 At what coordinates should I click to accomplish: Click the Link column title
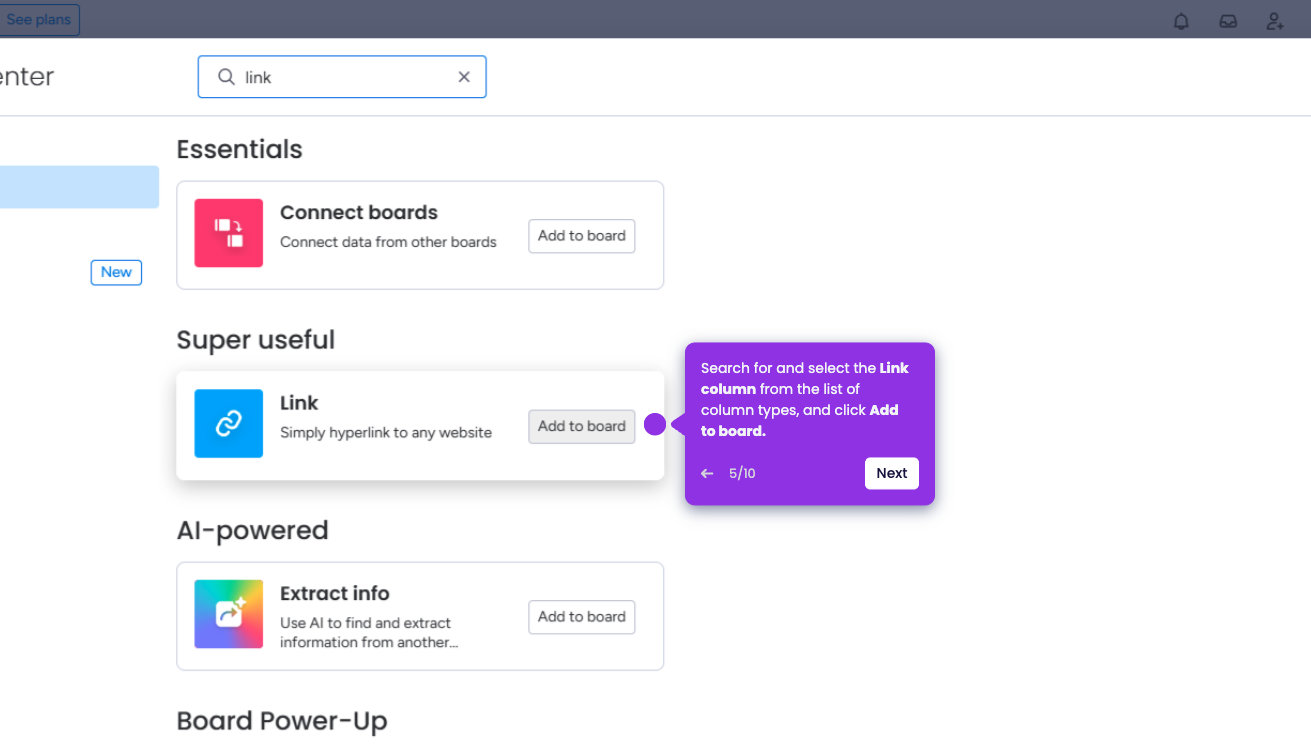pos(299,403)
